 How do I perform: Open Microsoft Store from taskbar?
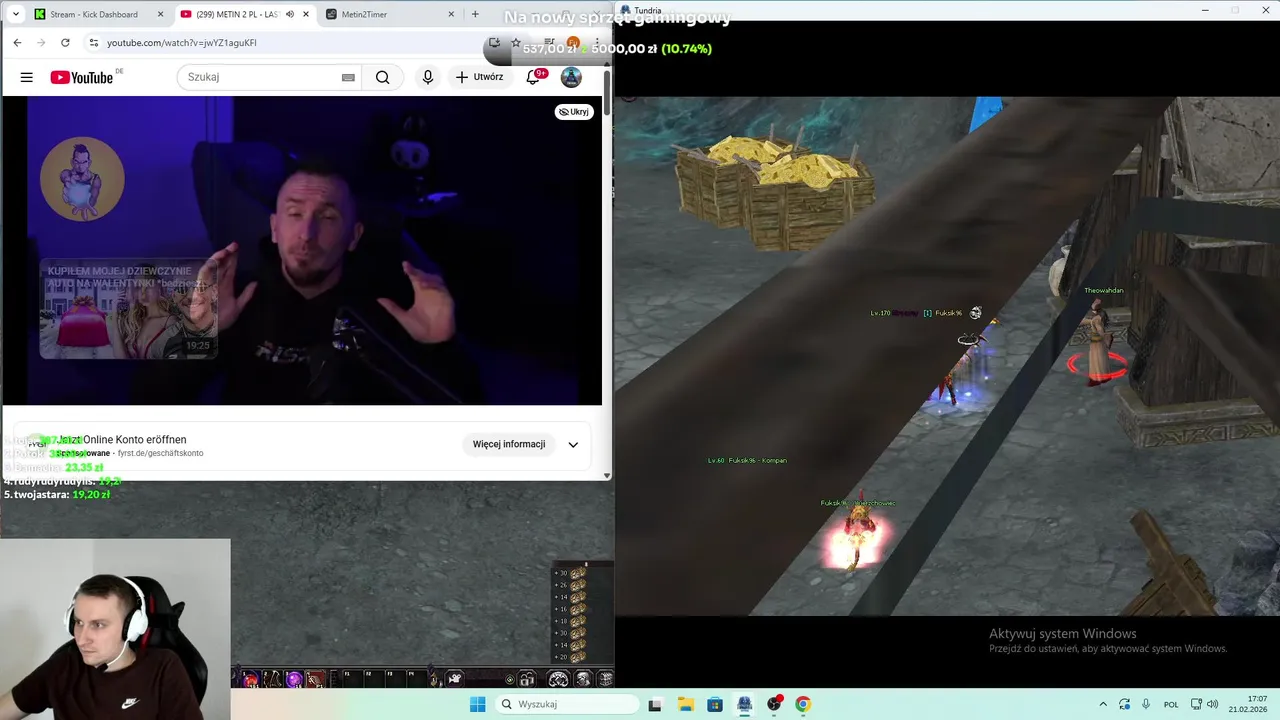coord(714,704)
